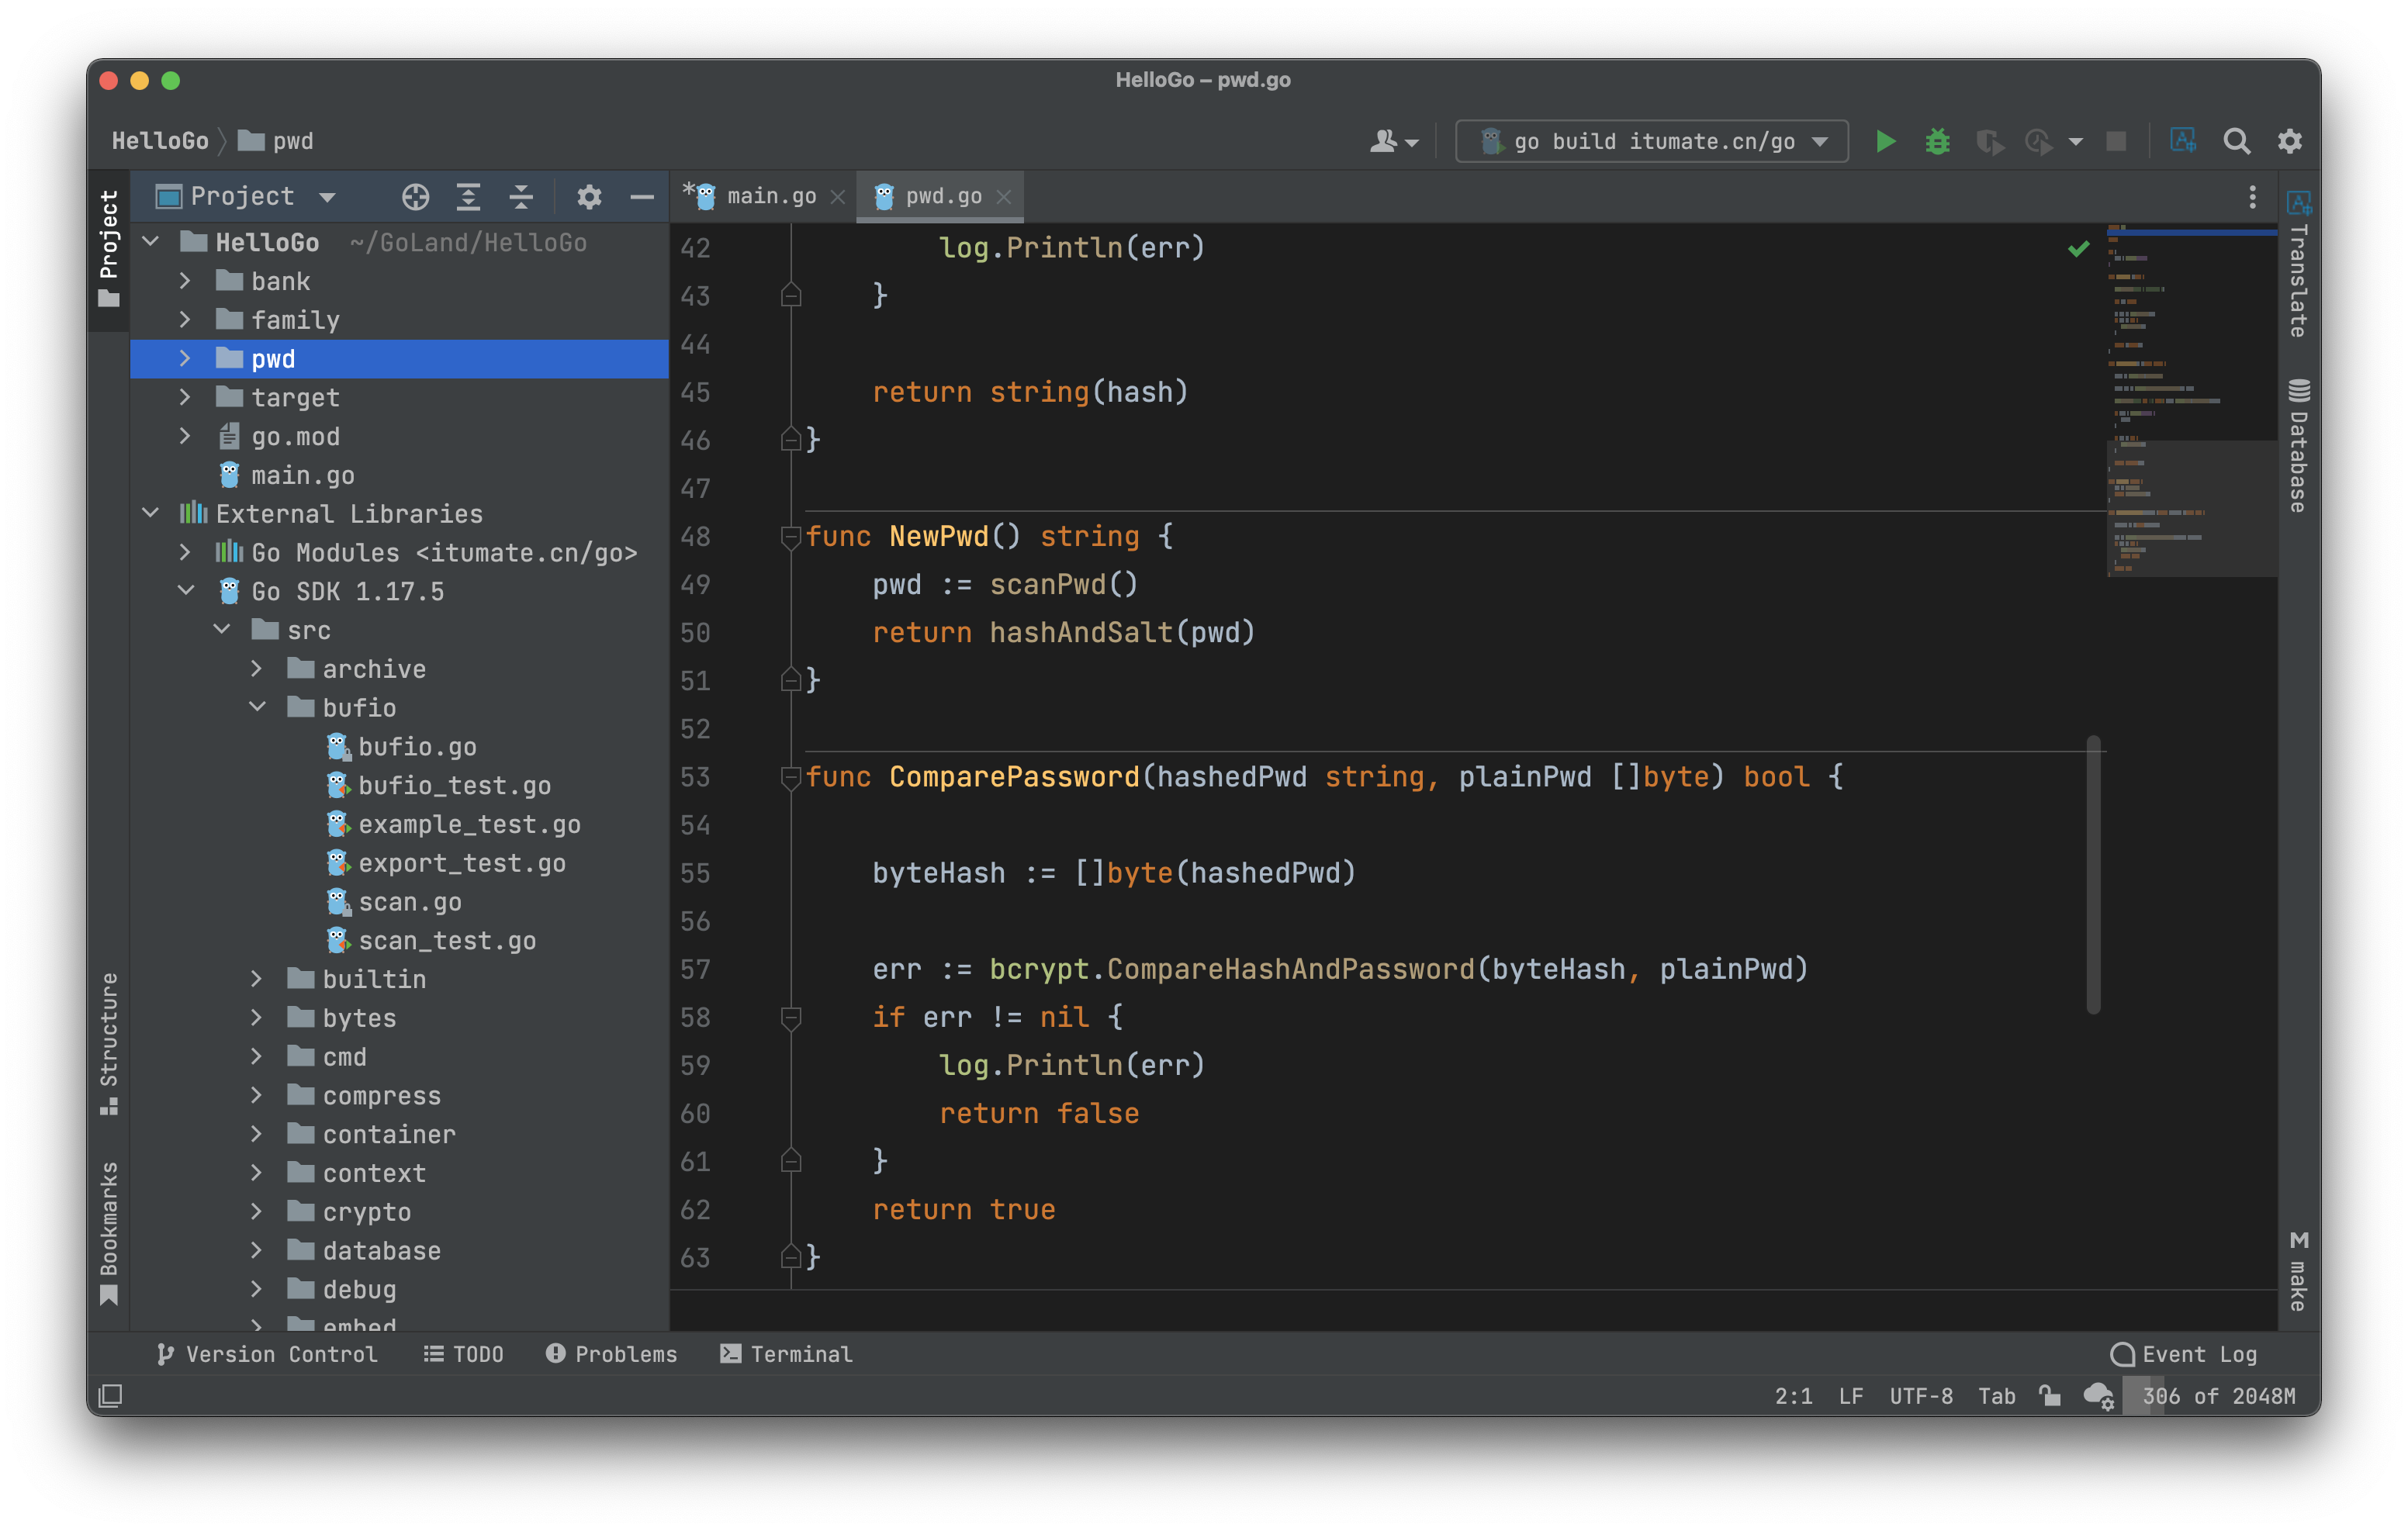The height and width of the screenshot is (1531, 2408).
Task: Expand the target folder
Action: click(x=185, y=397)
